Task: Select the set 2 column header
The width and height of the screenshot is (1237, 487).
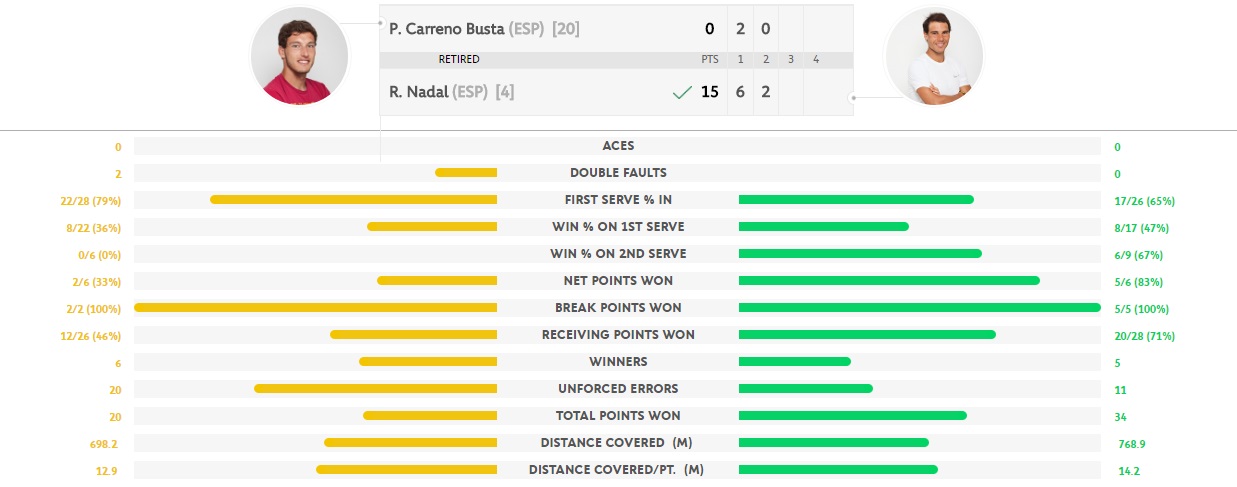Action: coord(766,60)
